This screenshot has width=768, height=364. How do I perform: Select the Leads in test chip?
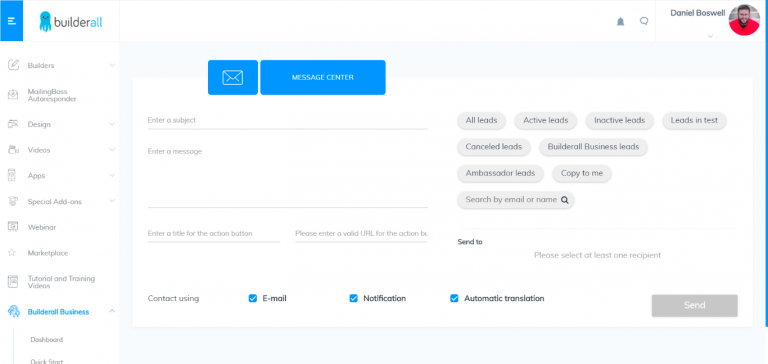click(695, 121)
